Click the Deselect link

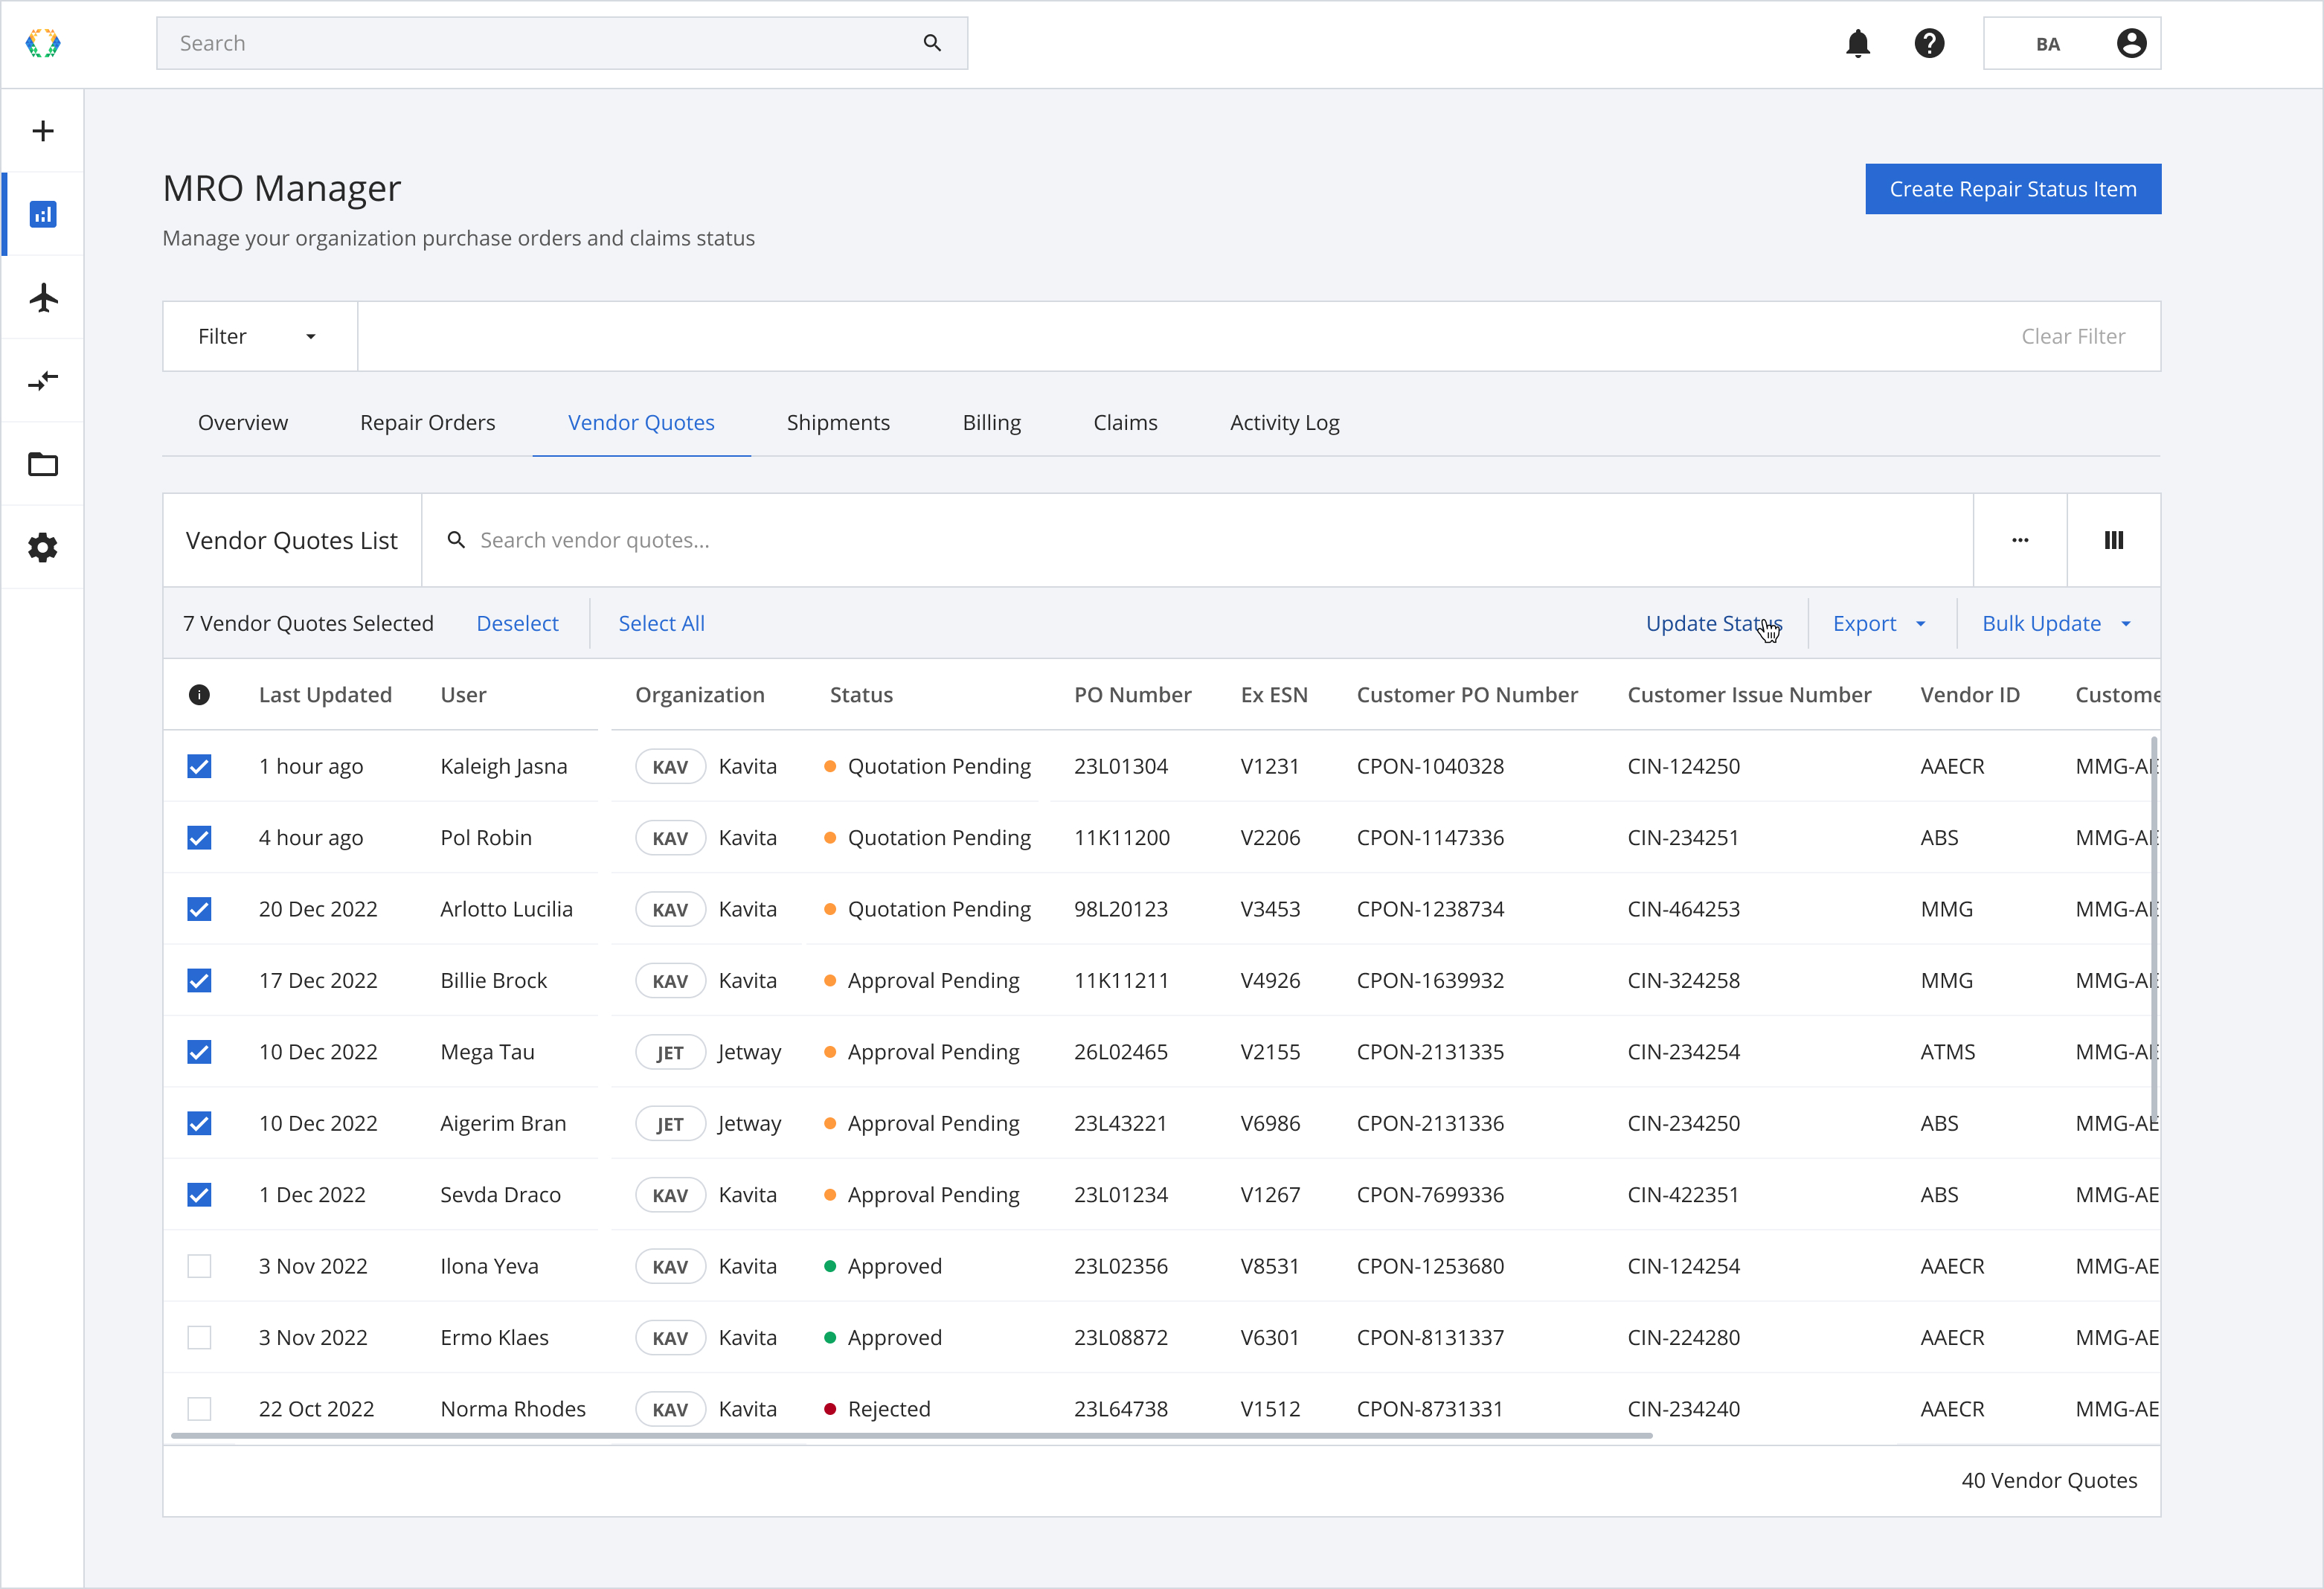(x=517, y=624)
